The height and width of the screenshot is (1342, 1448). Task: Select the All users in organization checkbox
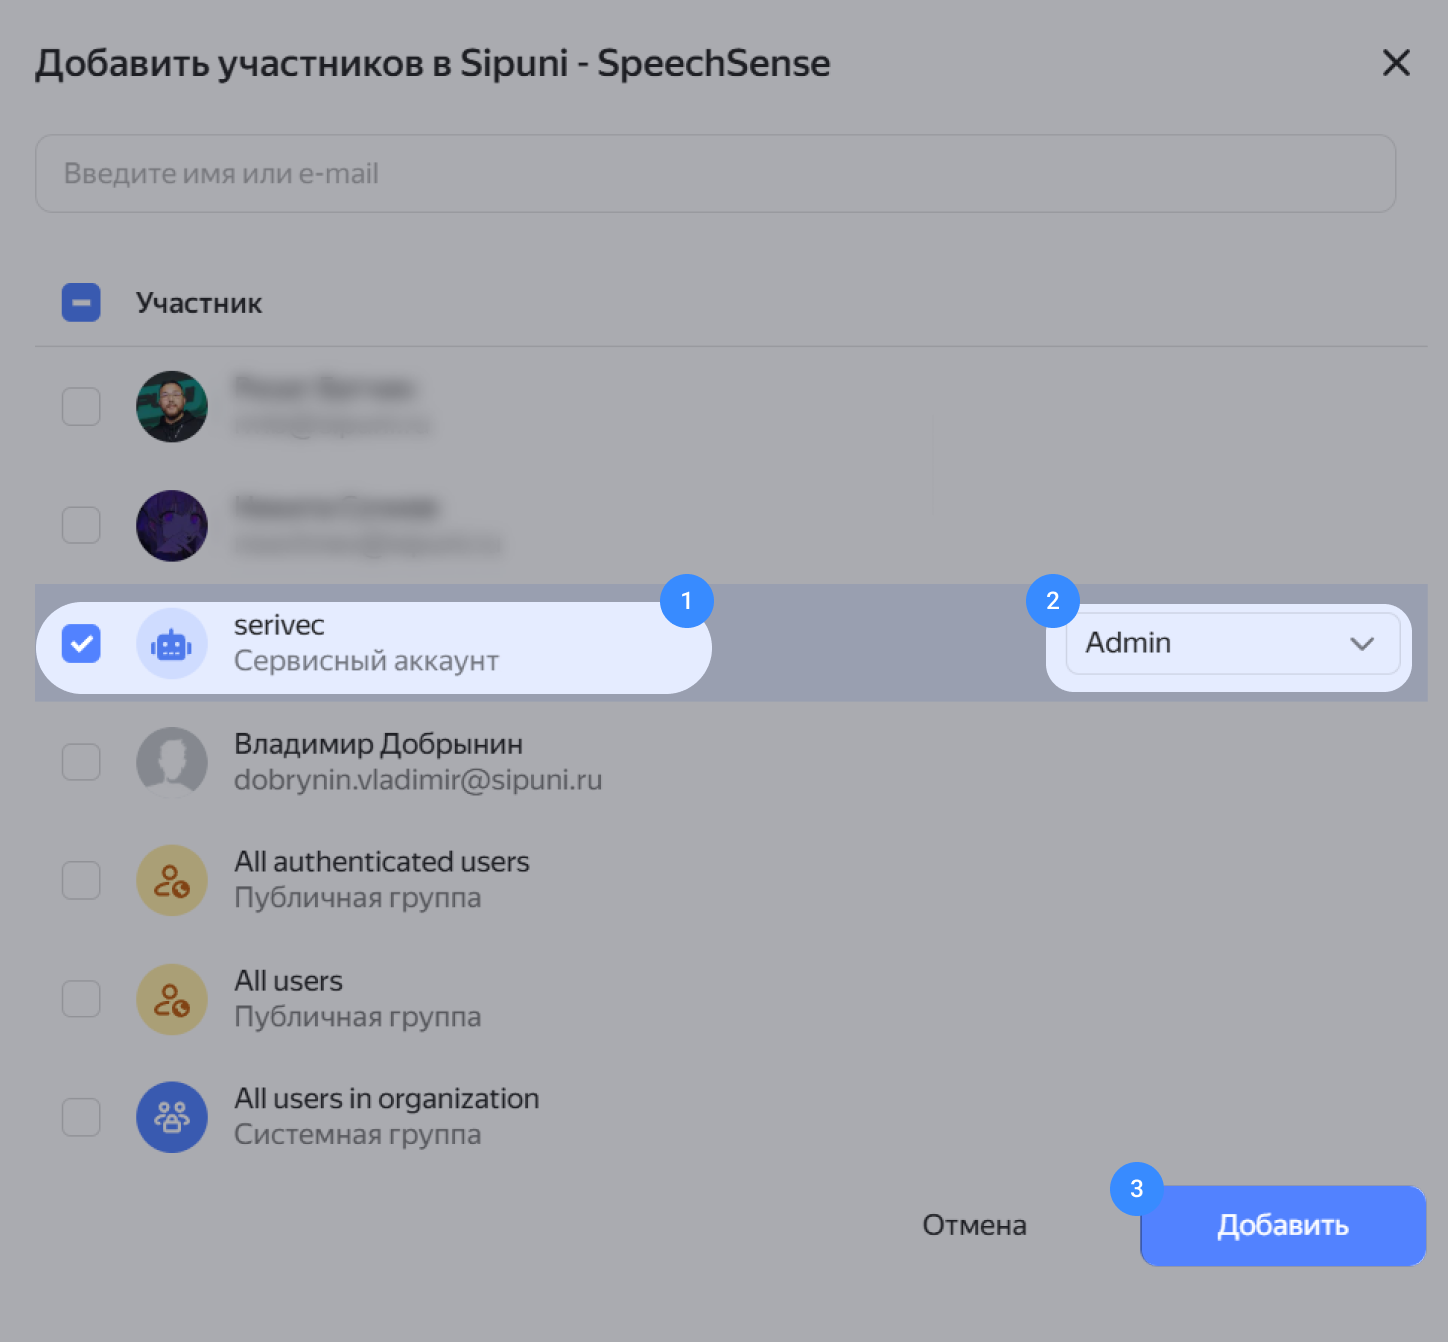(81, 1117)
